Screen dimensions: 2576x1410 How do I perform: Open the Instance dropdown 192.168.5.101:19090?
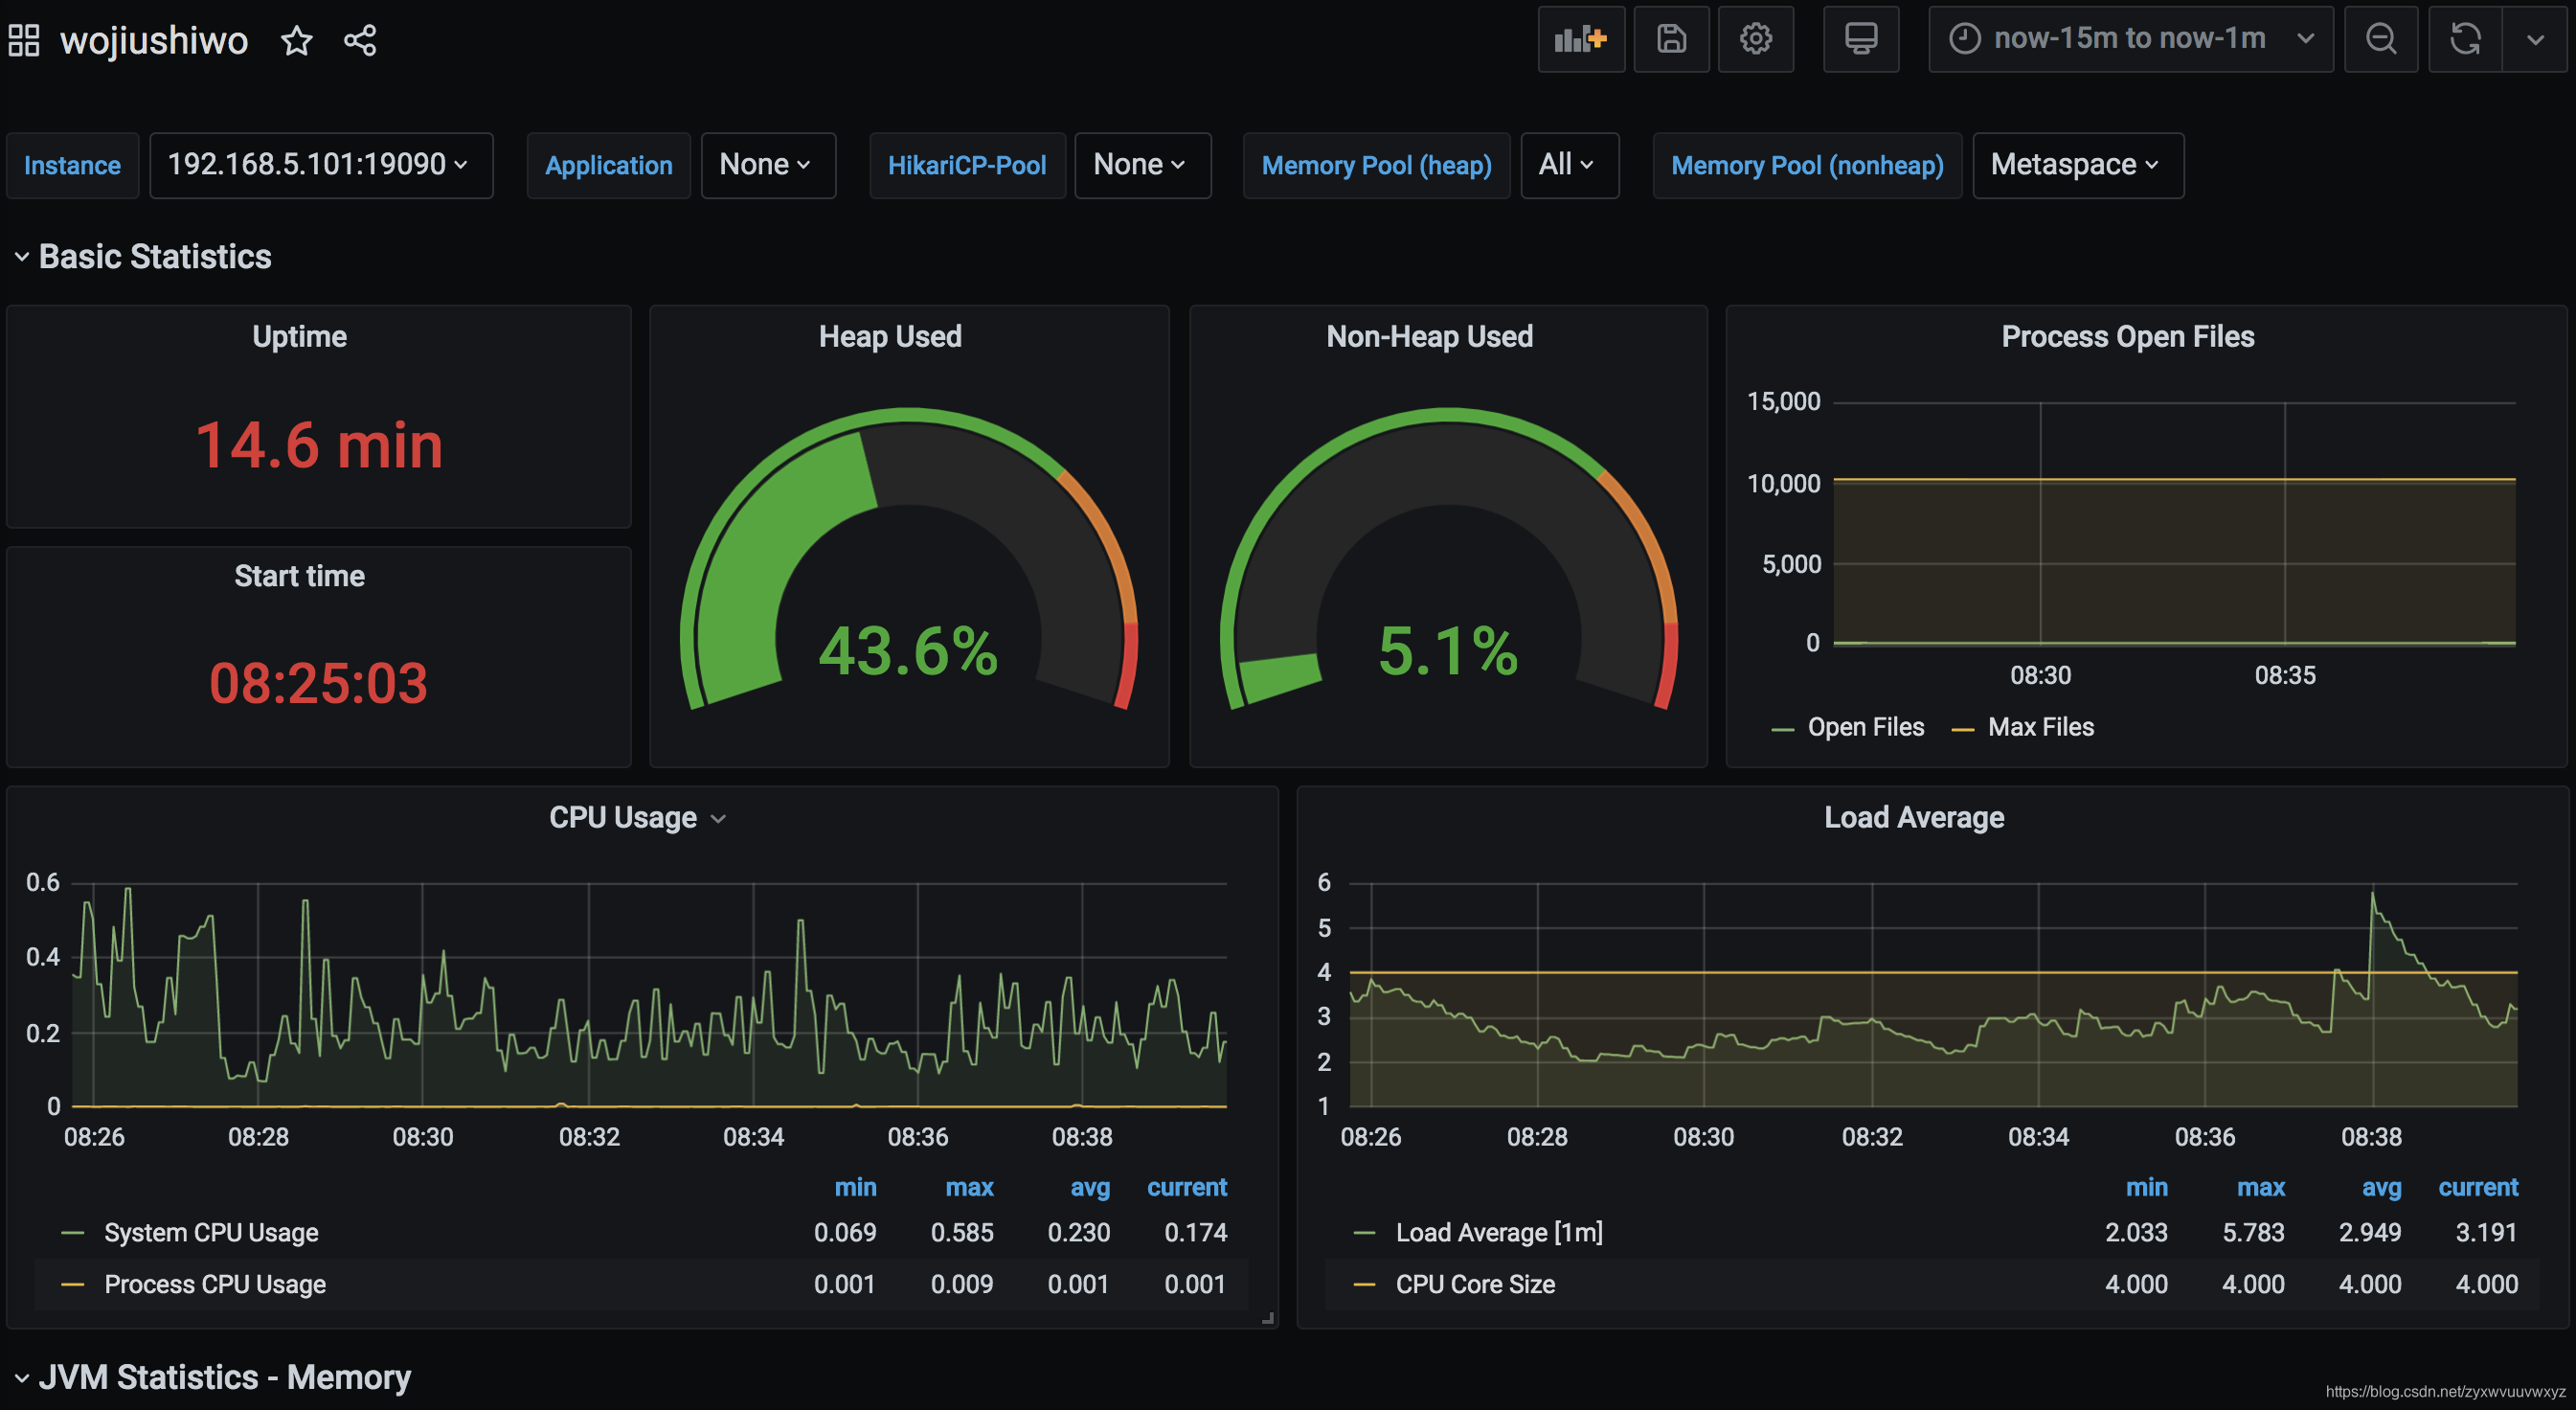click(x=320, y=165)
